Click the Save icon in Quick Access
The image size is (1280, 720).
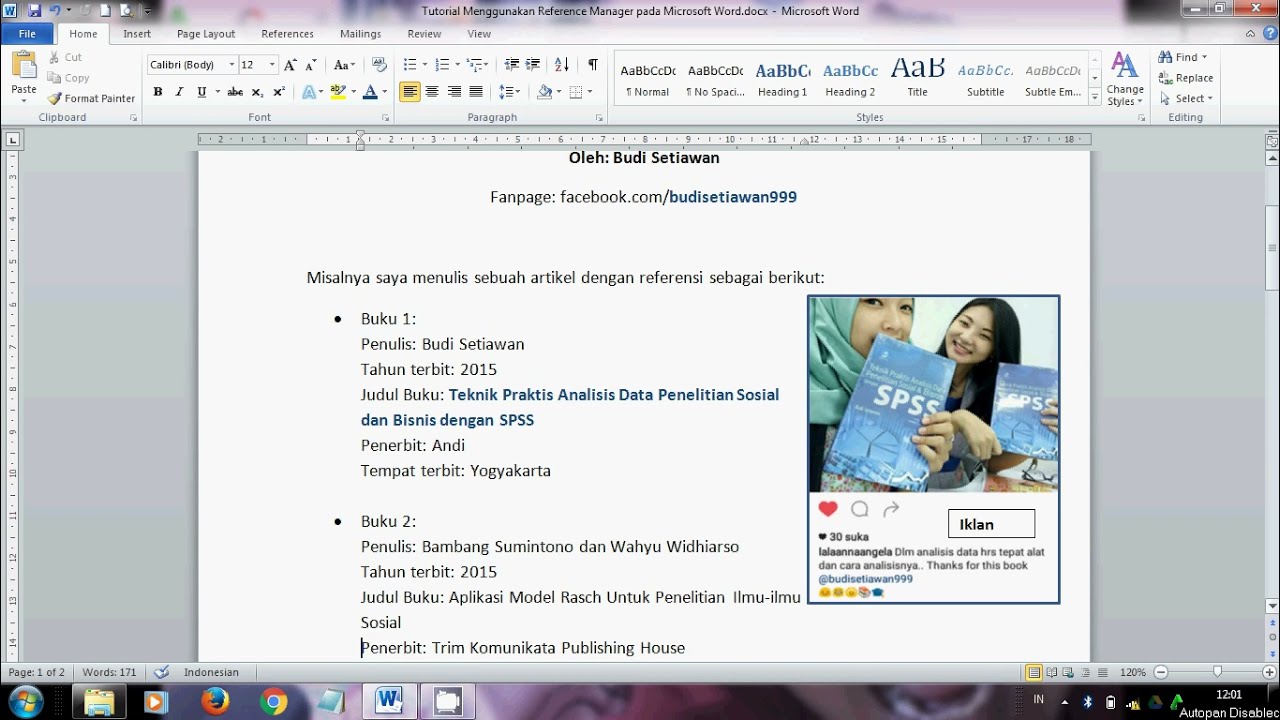click(x=35, y=11)
